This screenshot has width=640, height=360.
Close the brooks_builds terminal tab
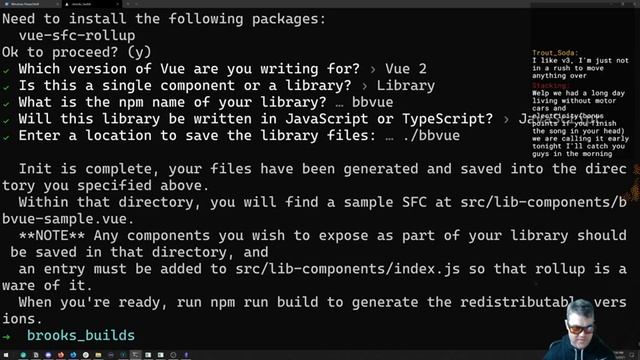pyautogui.click(x=118, y=4)
